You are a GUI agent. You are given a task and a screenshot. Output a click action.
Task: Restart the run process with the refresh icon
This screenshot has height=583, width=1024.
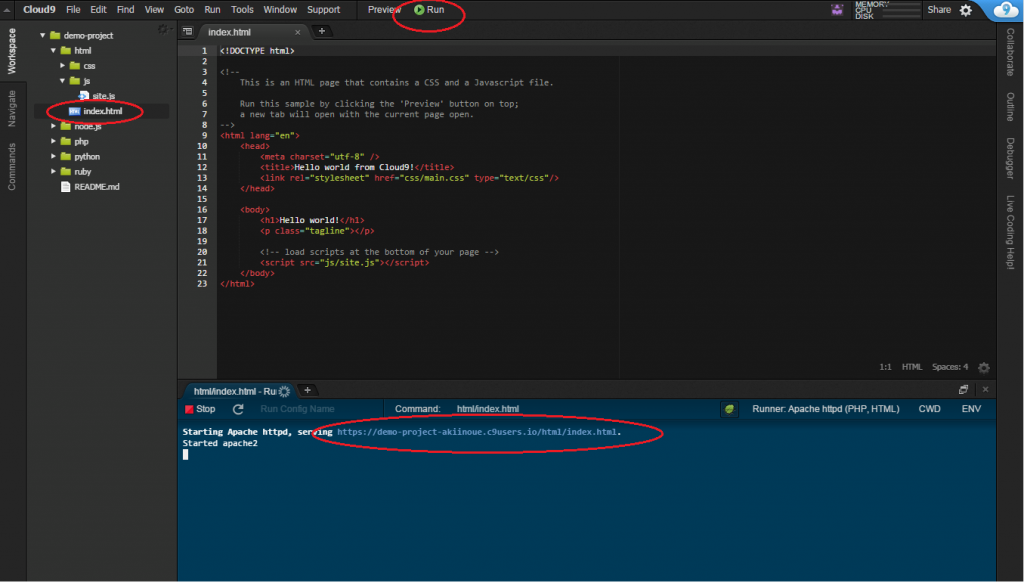tap(237, 409)
